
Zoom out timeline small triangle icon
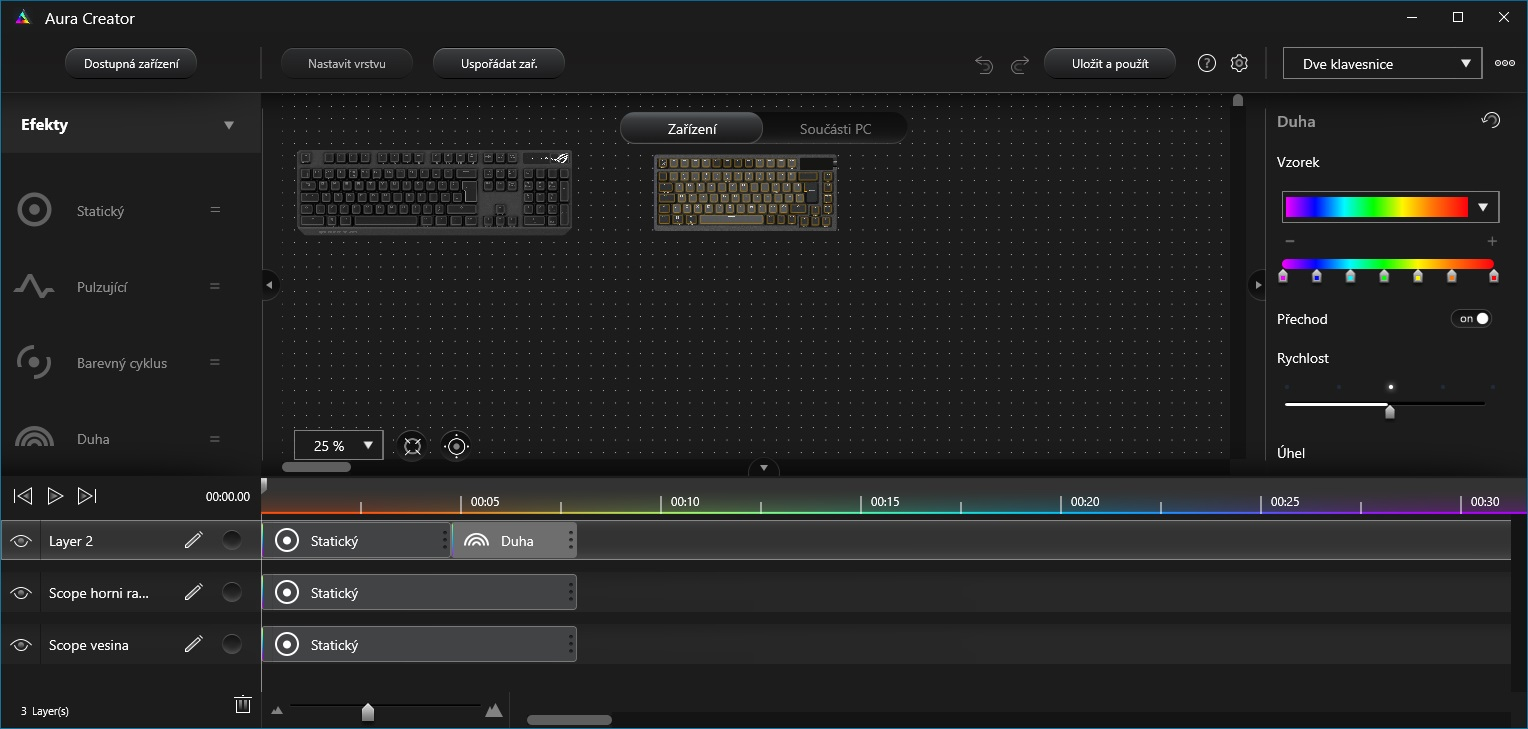(x=277, y=711)
